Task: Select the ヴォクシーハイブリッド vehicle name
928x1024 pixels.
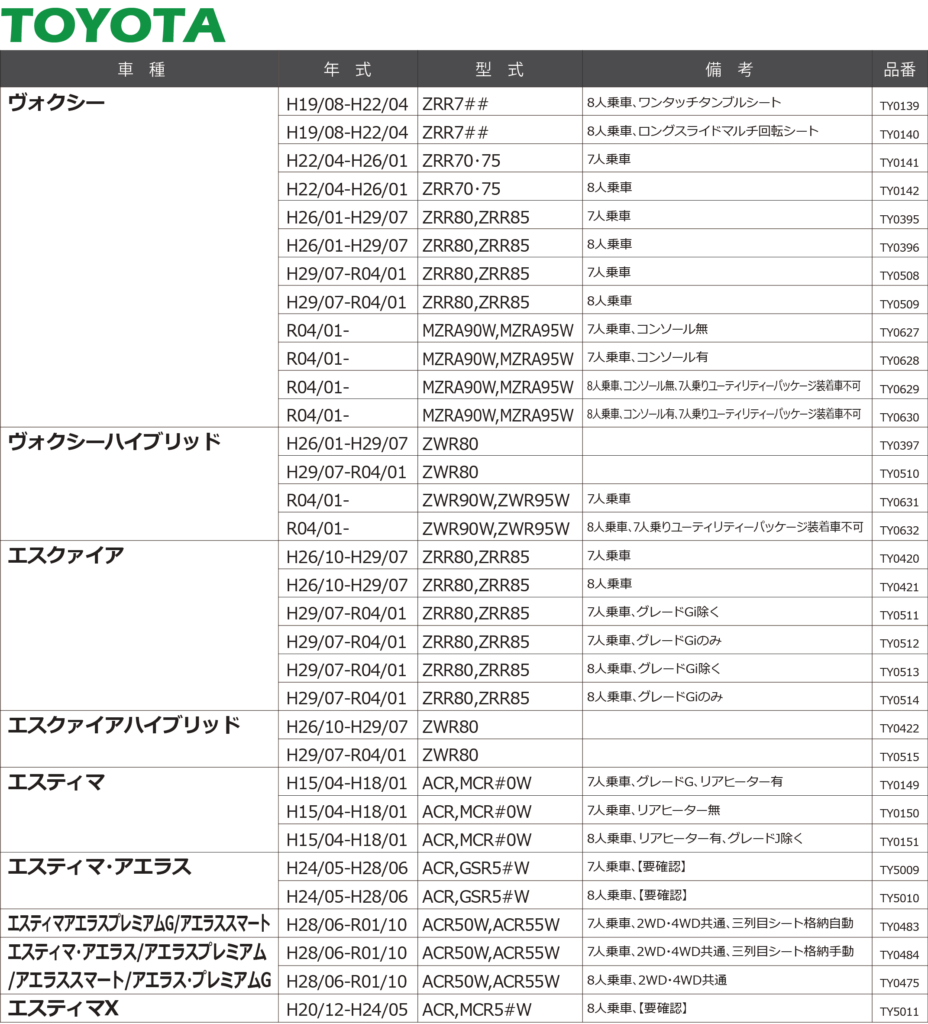Action: [x=114, y=442]
